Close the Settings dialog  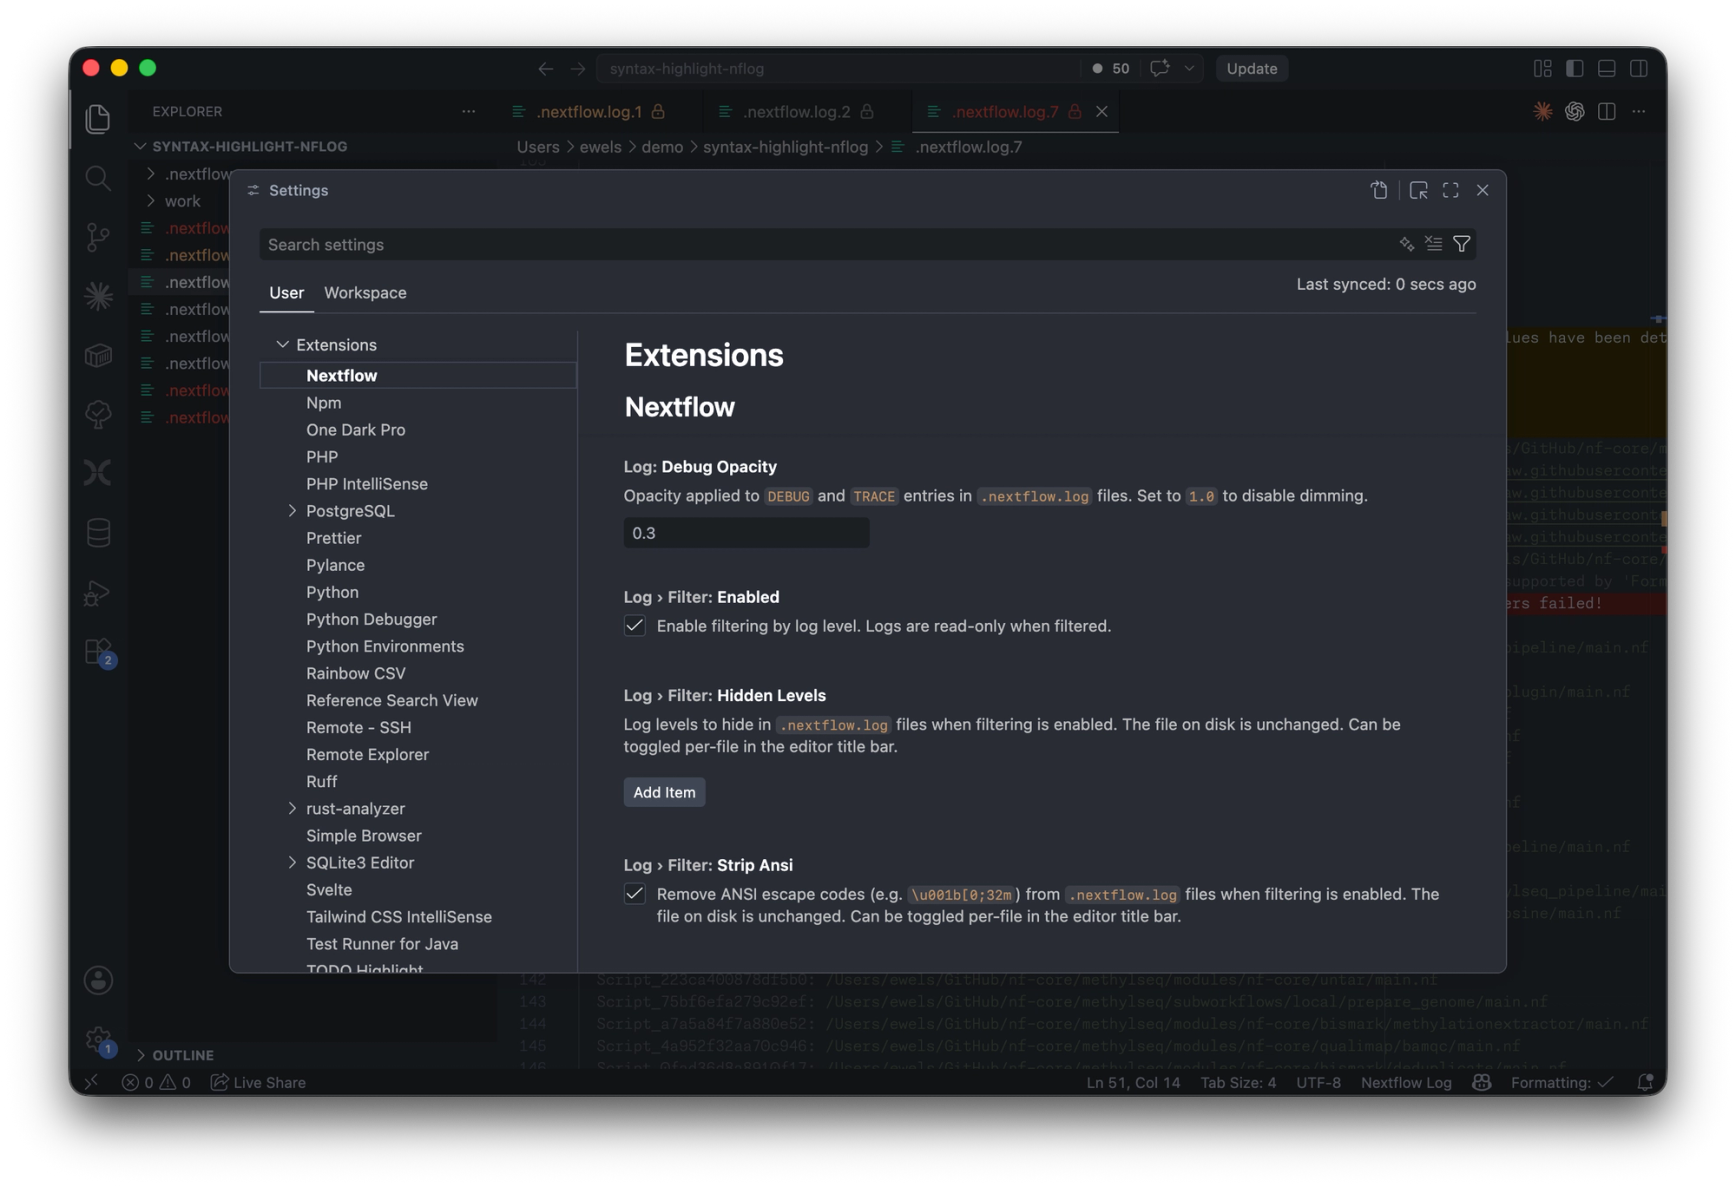pyautogui.click(x=1482, y=190)
